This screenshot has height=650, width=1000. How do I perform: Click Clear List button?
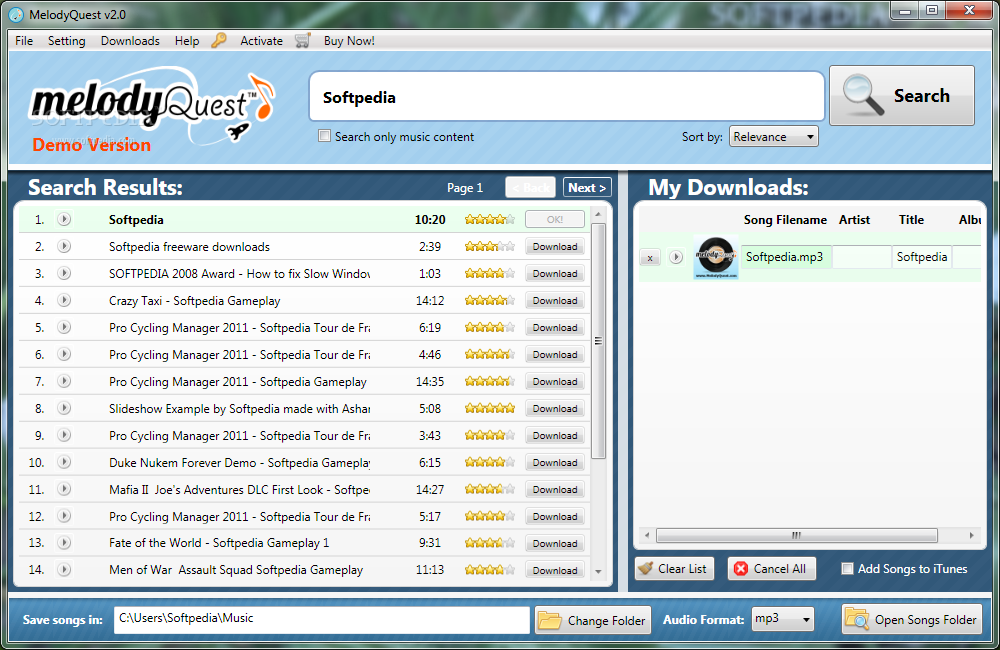point(675,568)
